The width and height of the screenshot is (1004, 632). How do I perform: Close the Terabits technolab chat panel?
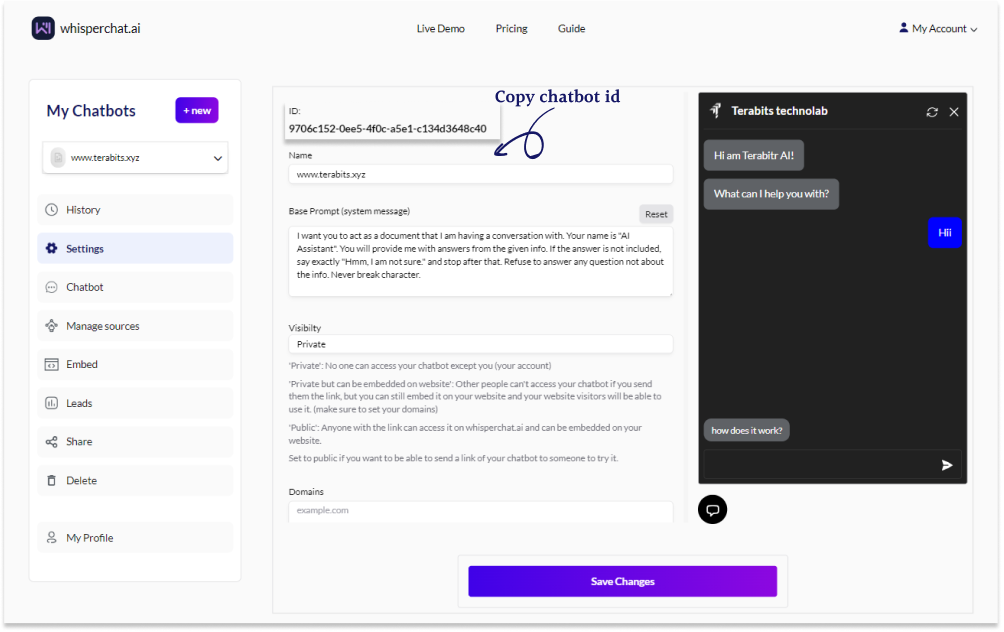953,112
